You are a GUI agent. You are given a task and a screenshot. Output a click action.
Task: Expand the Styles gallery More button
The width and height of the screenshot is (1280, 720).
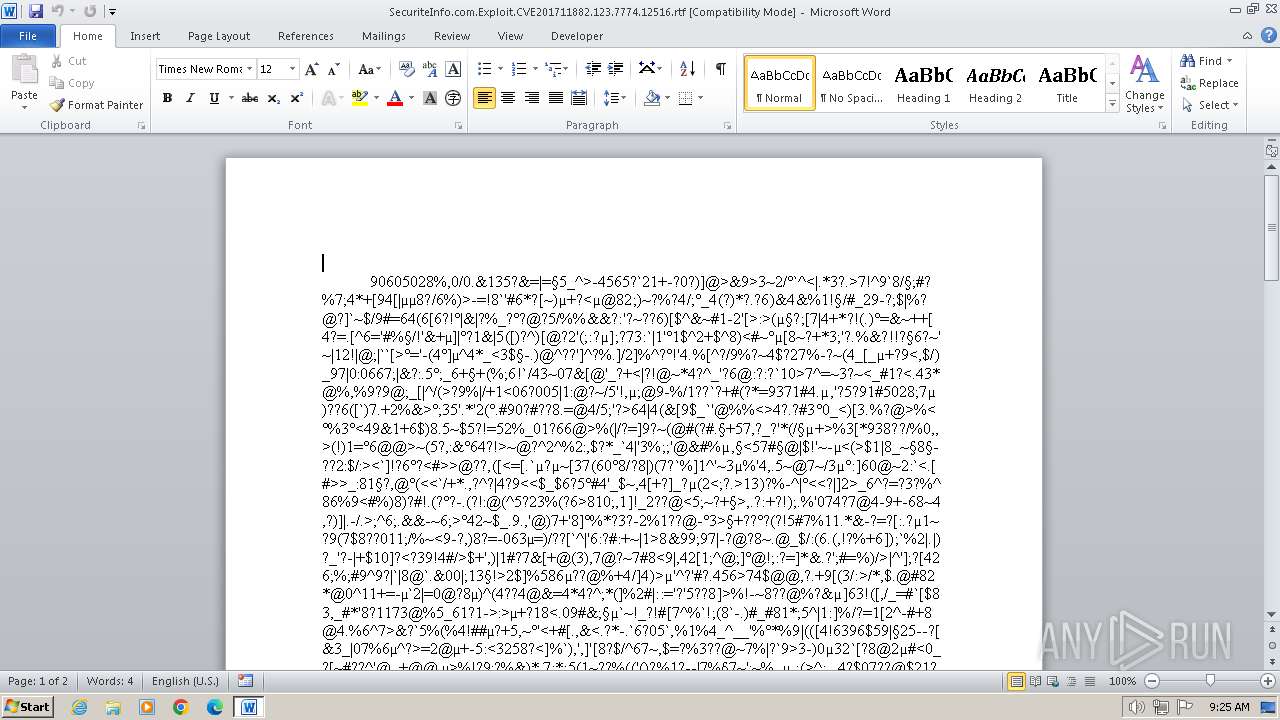(x=1112, y=104)
